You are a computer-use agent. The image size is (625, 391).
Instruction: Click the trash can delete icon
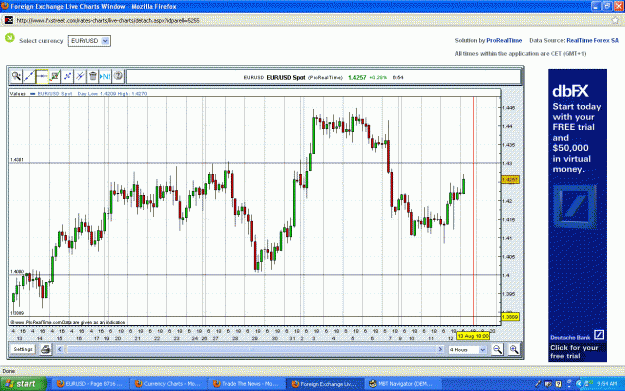pos(93,76)
